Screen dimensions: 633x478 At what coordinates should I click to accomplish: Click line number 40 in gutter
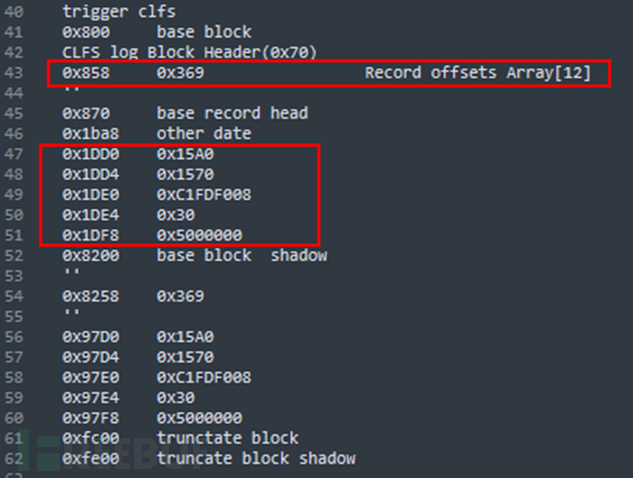(14, 12)
